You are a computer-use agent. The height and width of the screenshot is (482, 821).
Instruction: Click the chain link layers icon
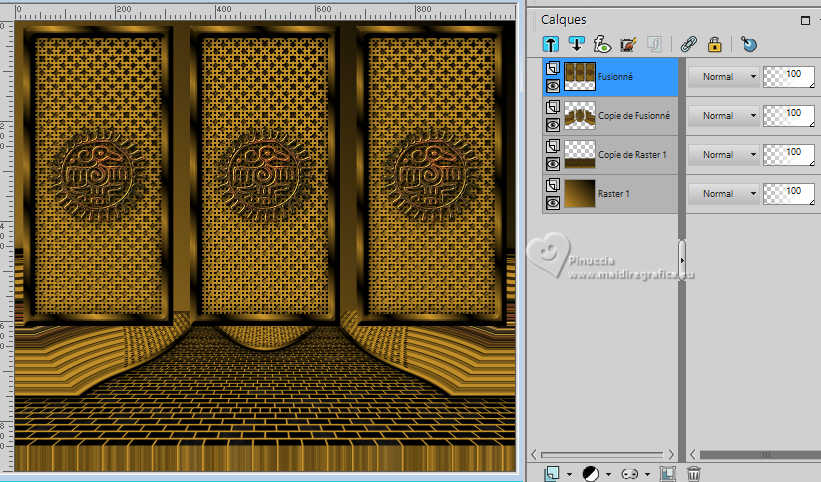[688, 44]
